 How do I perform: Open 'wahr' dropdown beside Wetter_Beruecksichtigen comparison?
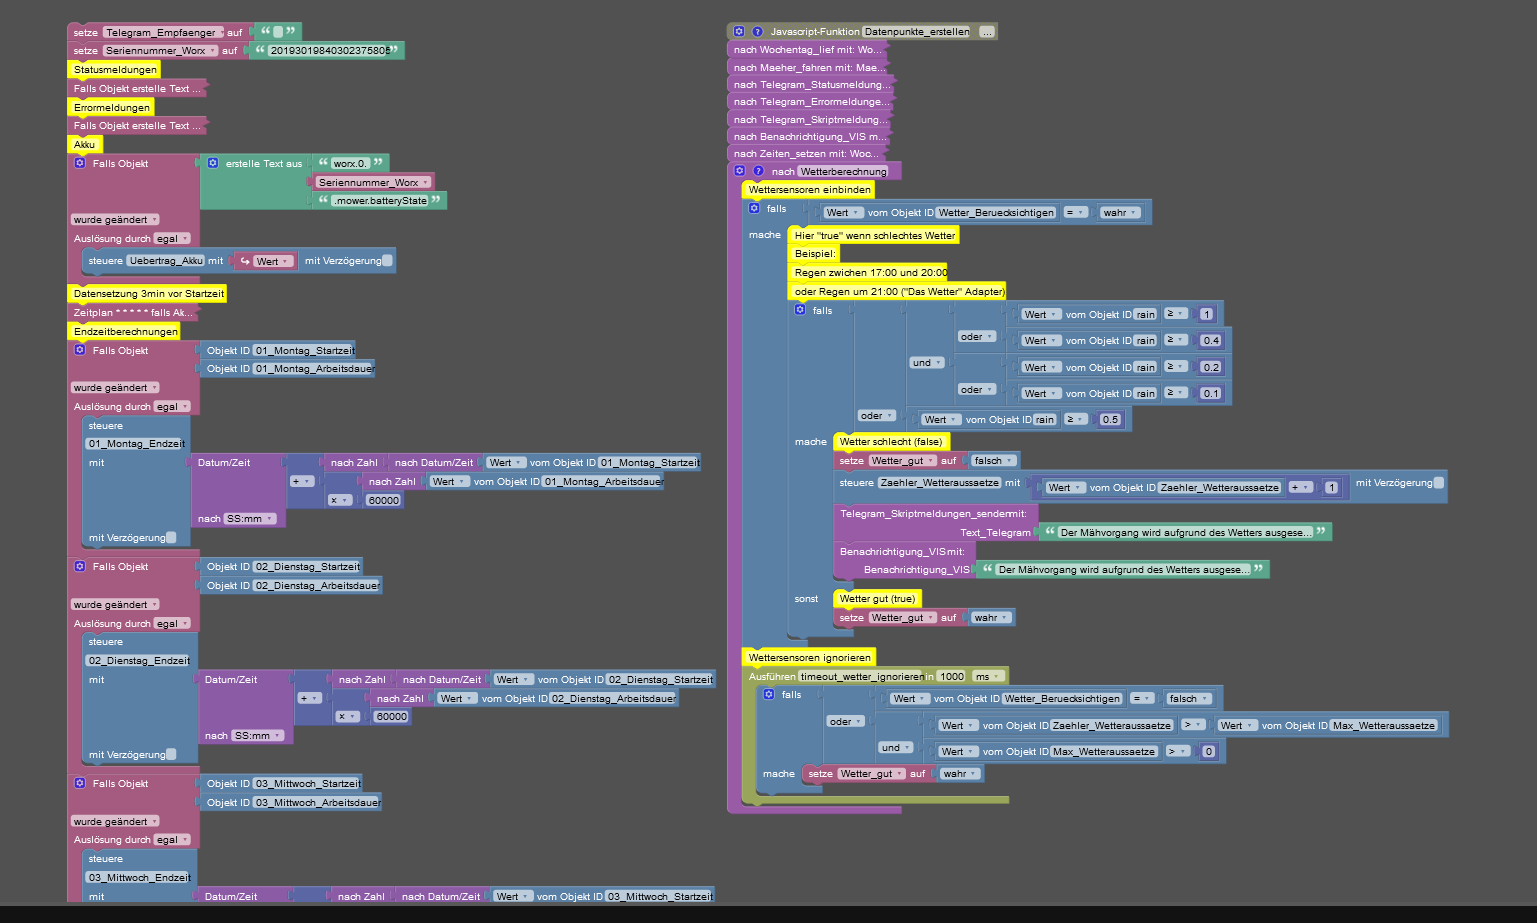click(x=1120, y=213)
